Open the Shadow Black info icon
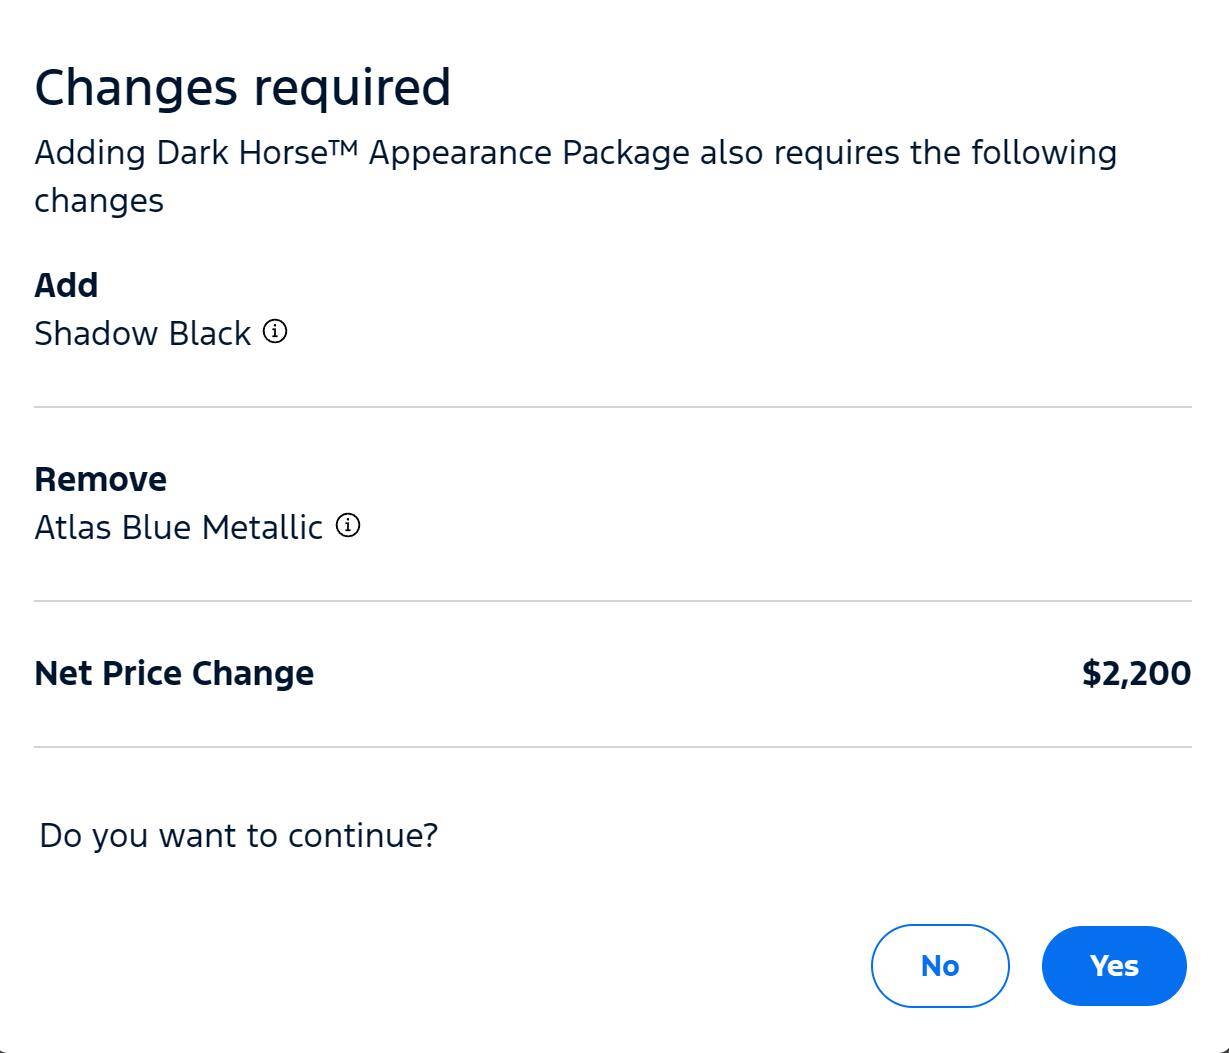Screen dimensions: 1229x1053 pos(275,332)
